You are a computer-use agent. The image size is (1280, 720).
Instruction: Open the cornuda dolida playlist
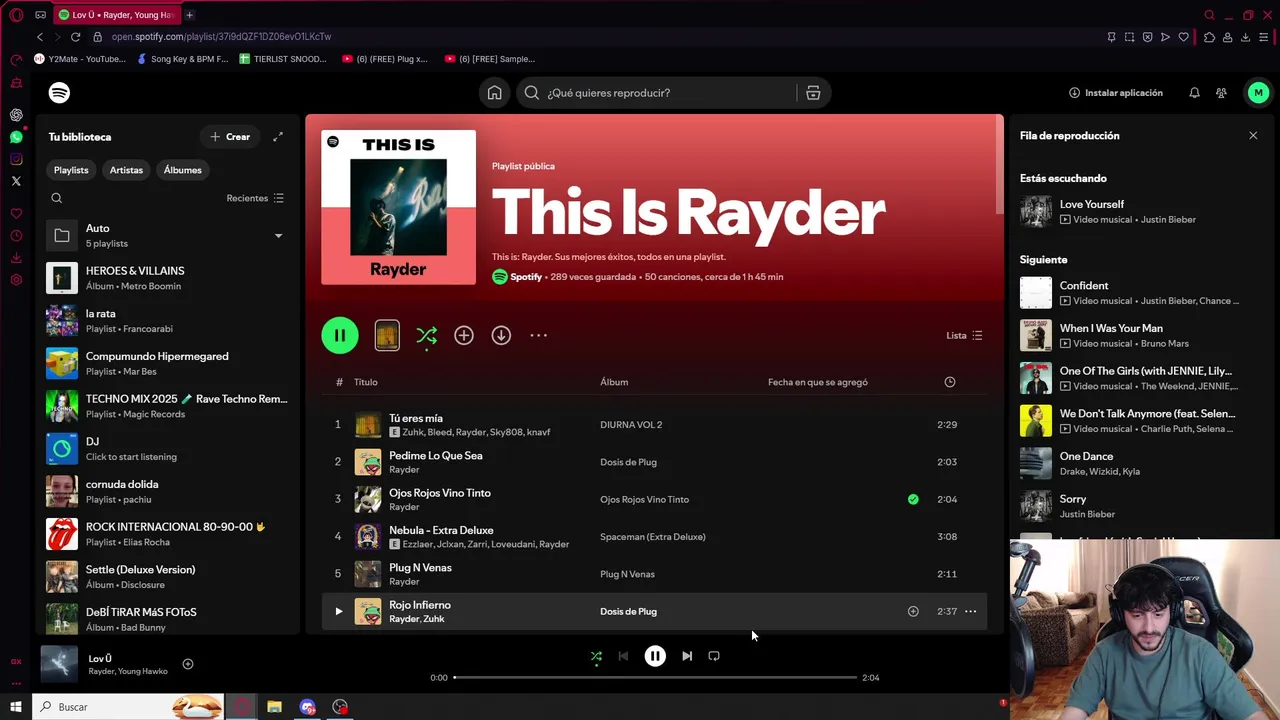(x=168, y=491)
